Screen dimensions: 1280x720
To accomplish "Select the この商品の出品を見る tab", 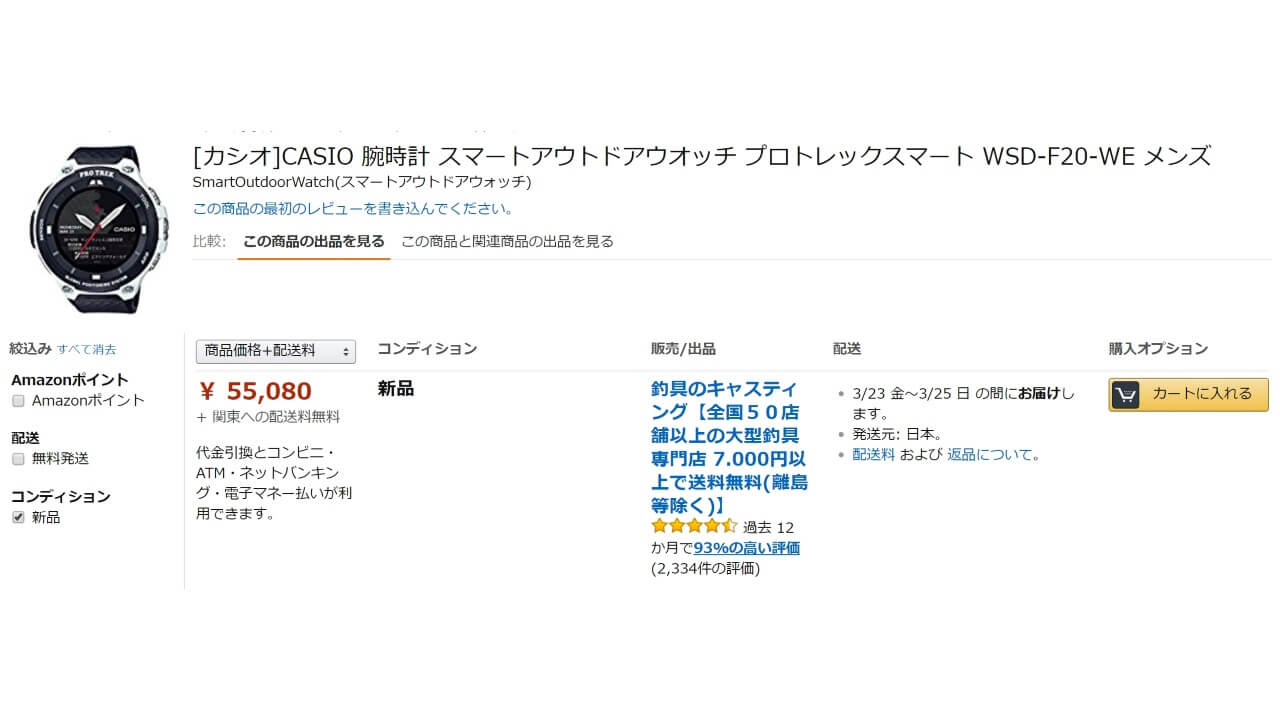I will [x=313, y=241].
